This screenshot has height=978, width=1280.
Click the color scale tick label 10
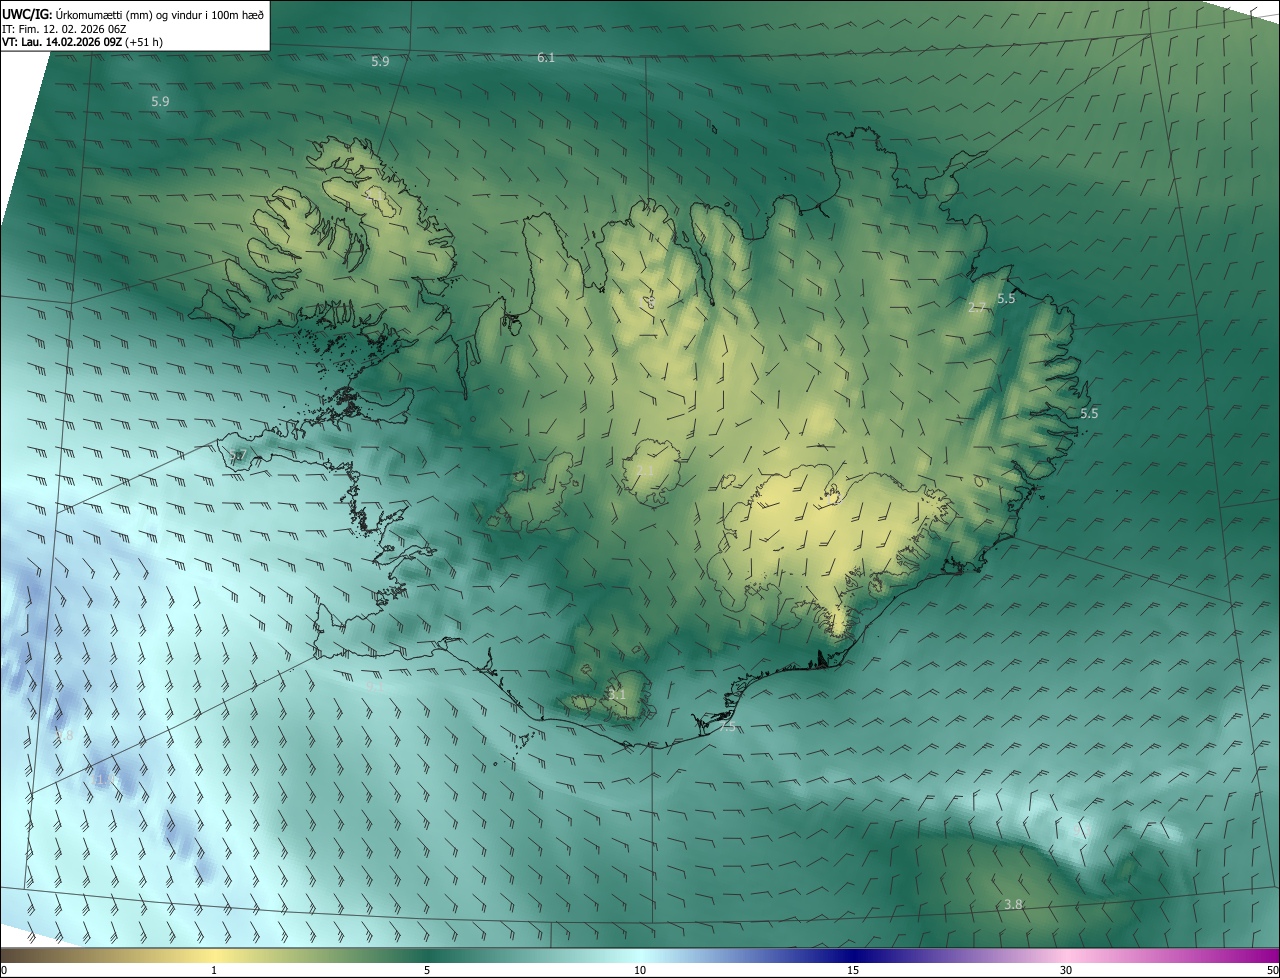[640, 971]
